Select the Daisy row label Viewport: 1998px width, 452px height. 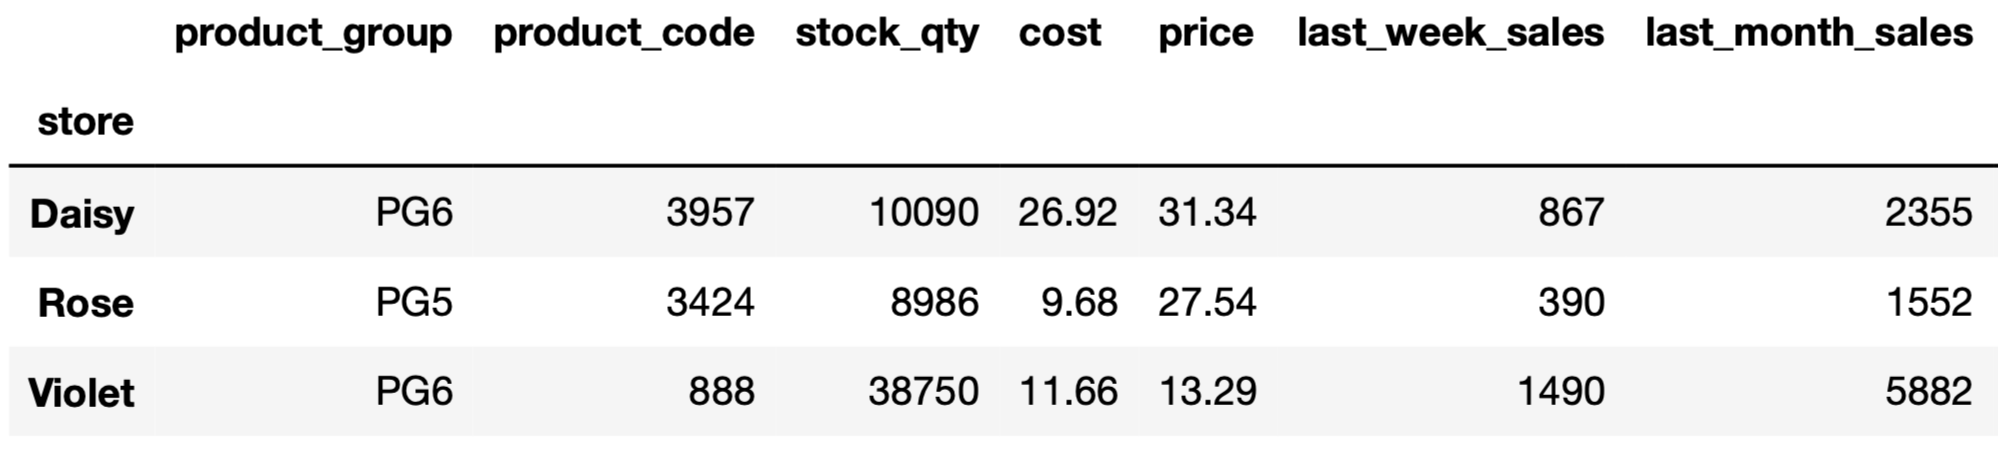pyautogui.click(x=82, y=213)
